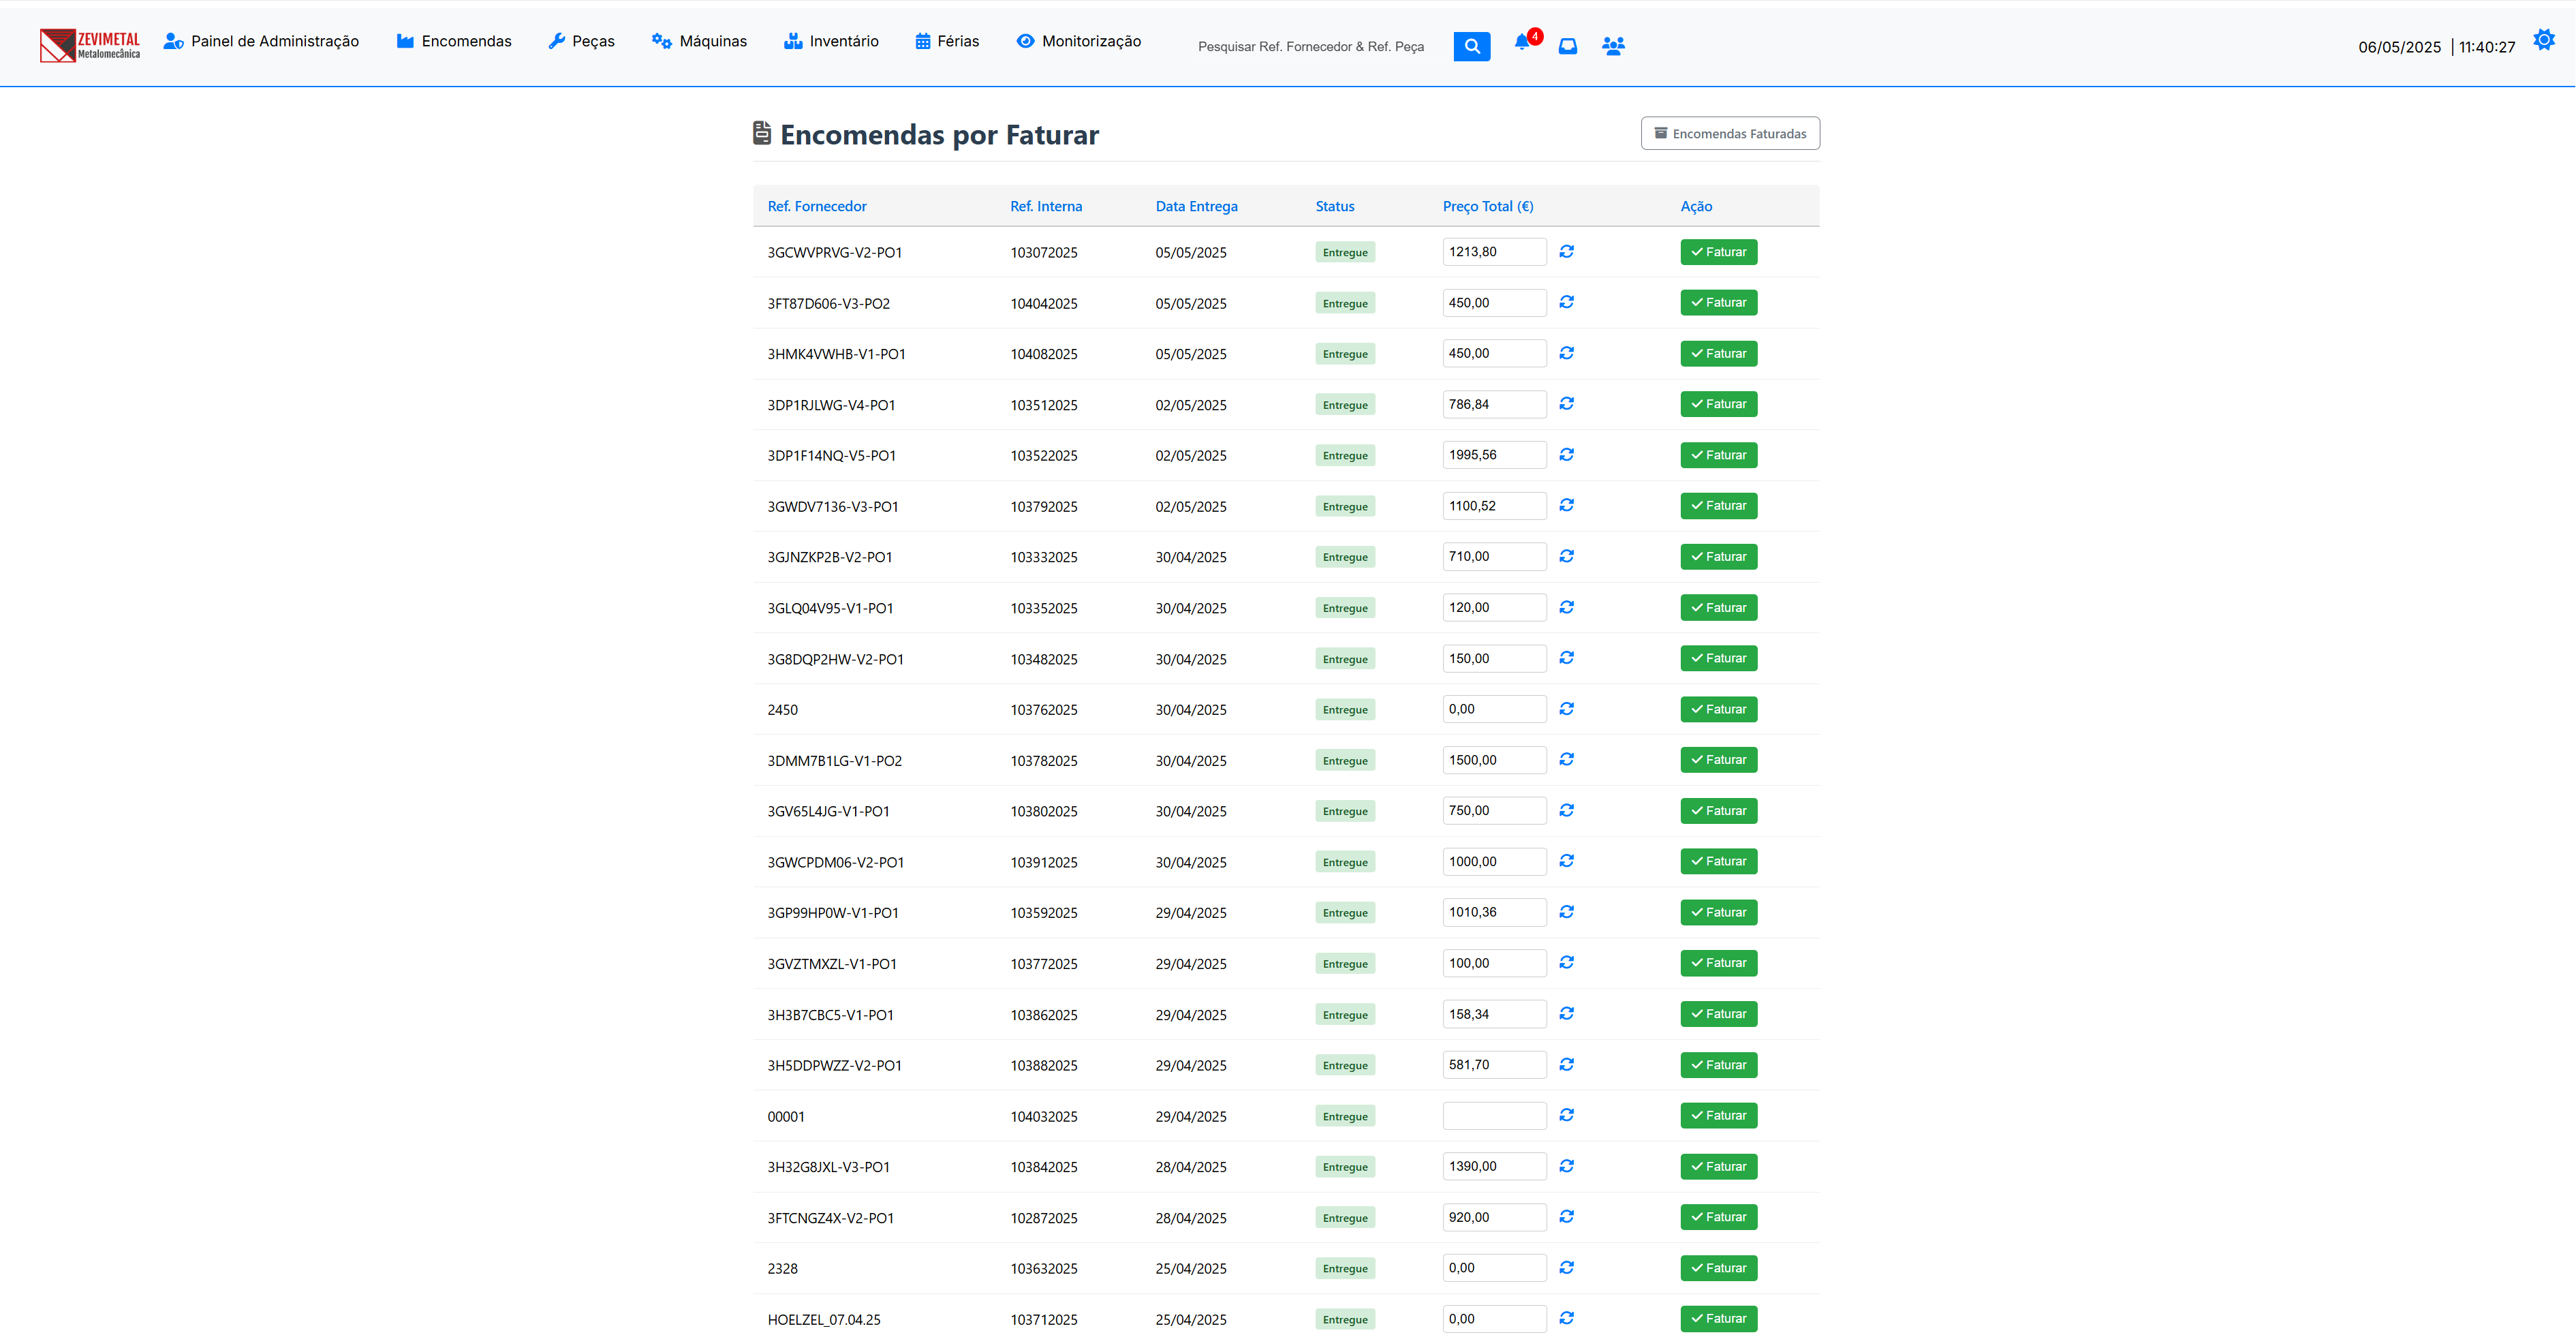
Task: Refresh price for order 3DP1RJLWG-V4-PO1
Action: [1566, 404]
